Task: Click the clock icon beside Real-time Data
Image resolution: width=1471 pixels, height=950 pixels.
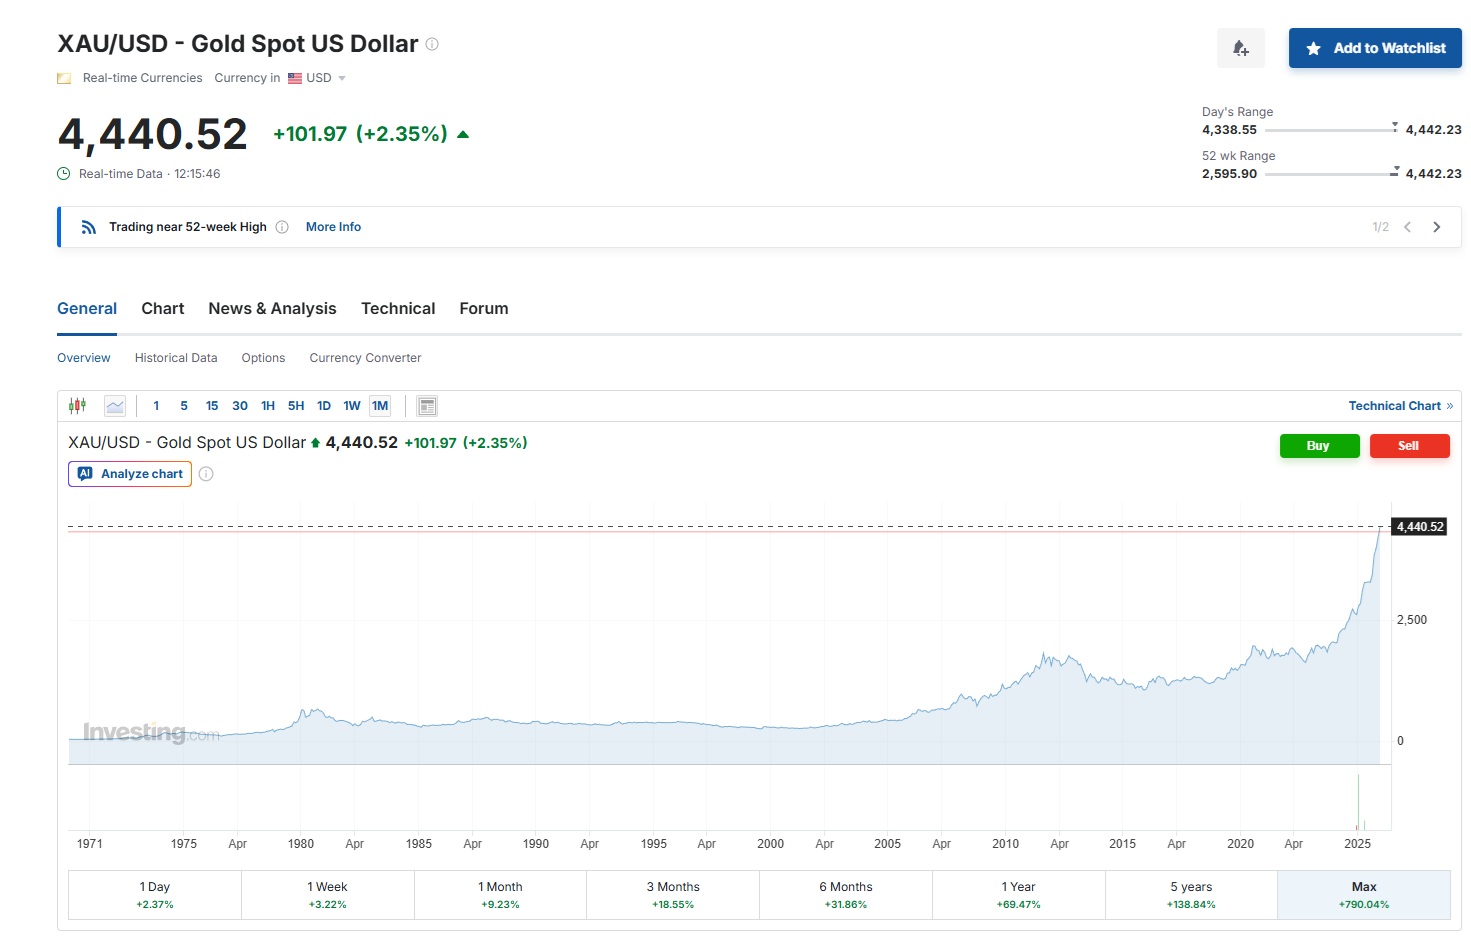Action: 64,174
